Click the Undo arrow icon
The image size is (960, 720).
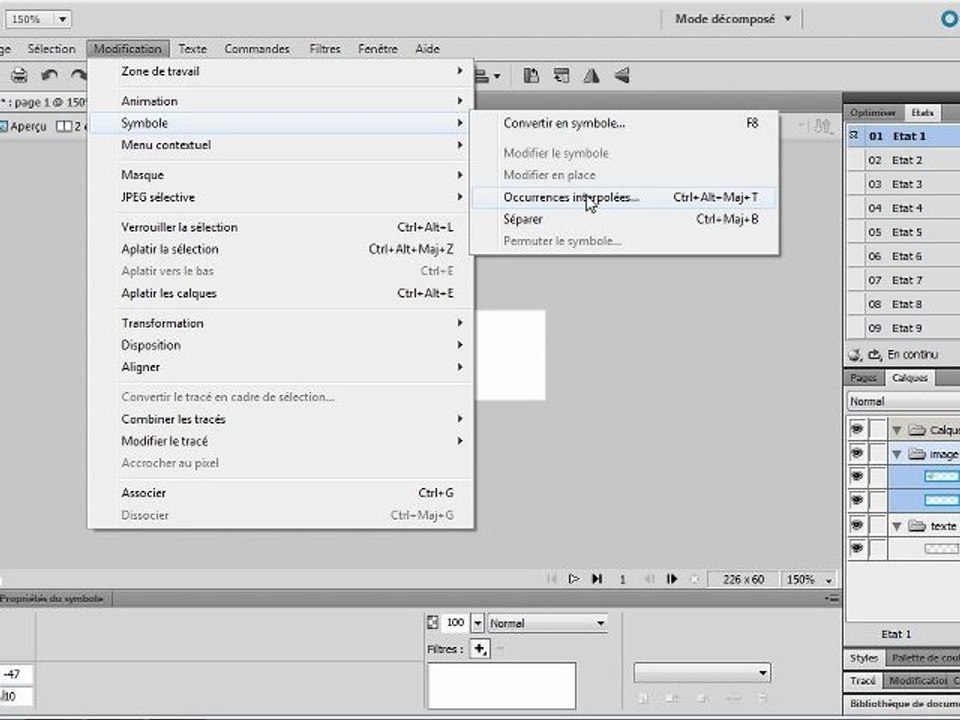[x=49, y=75]
